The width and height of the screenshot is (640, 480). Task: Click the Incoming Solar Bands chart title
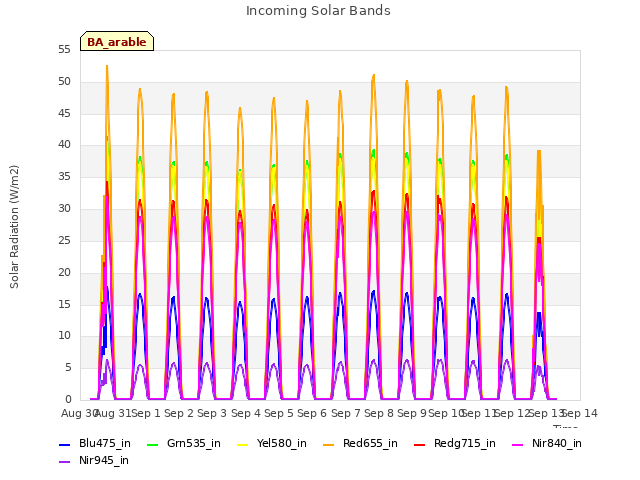coord(318,11)
